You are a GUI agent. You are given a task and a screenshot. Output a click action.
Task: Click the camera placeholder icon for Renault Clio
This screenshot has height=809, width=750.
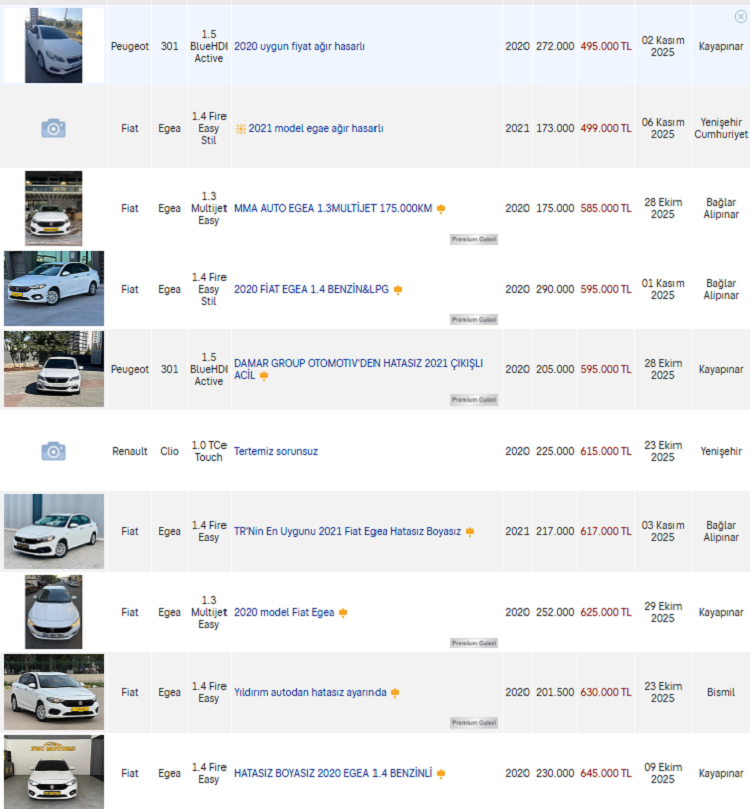tap(53, 451)
